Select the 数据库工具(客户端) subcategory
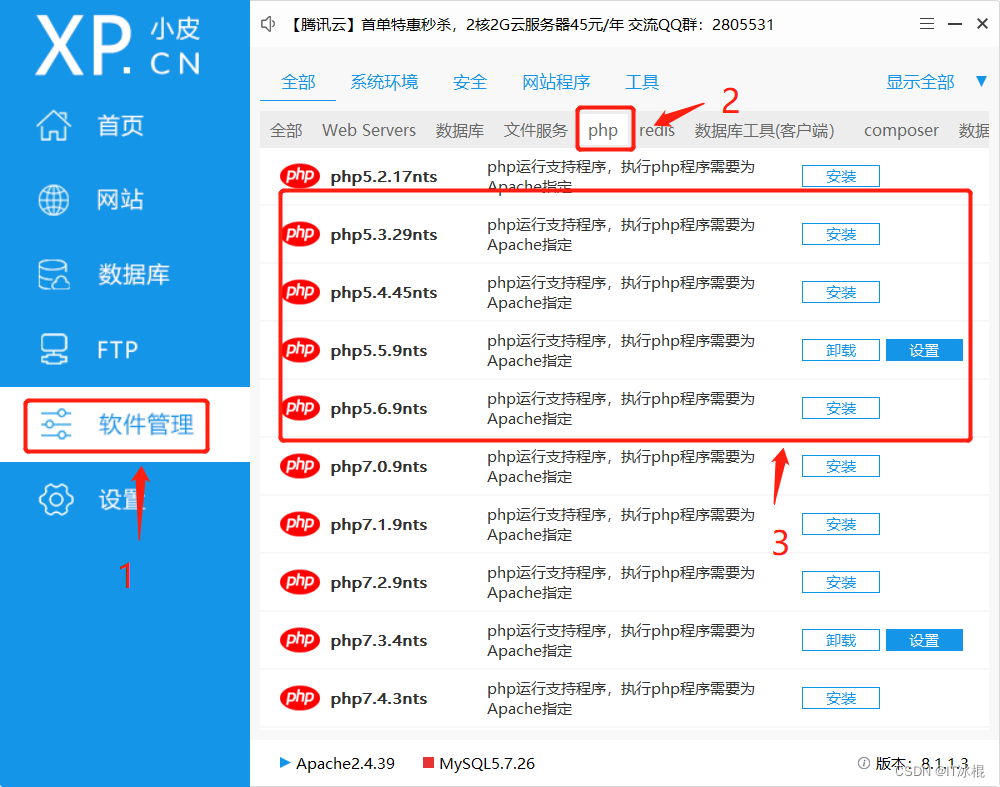The height and width of the screenshot is (787, 1000). tap(764, 130)
